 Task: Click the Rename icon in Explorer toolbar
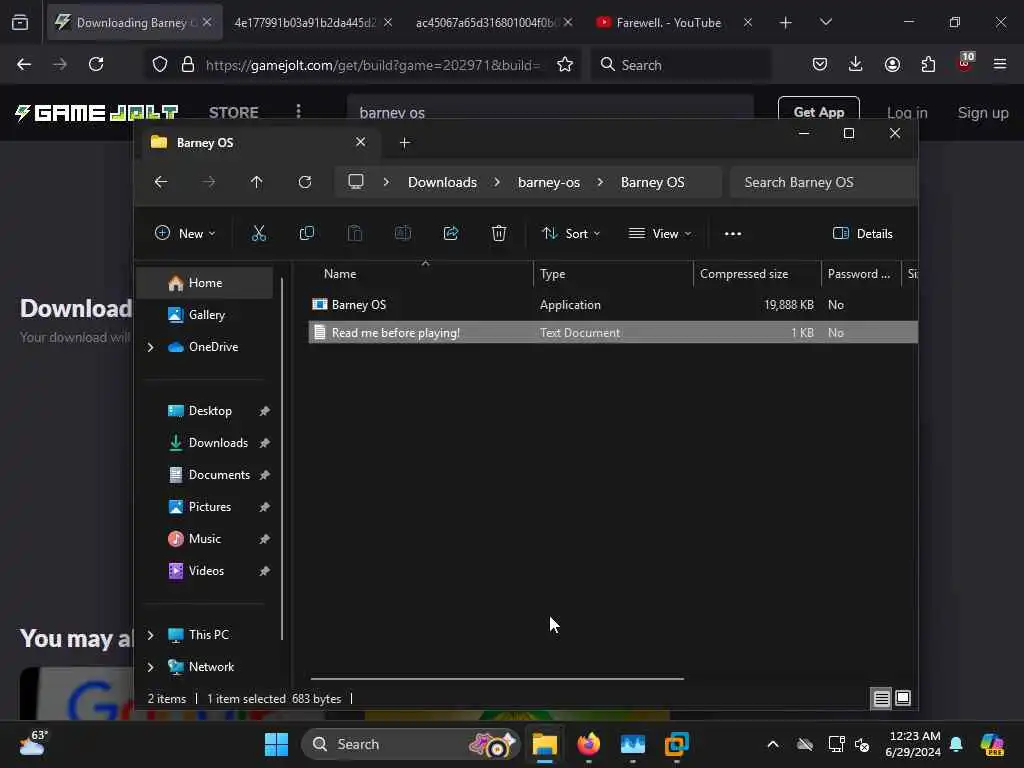coord(403,233)
